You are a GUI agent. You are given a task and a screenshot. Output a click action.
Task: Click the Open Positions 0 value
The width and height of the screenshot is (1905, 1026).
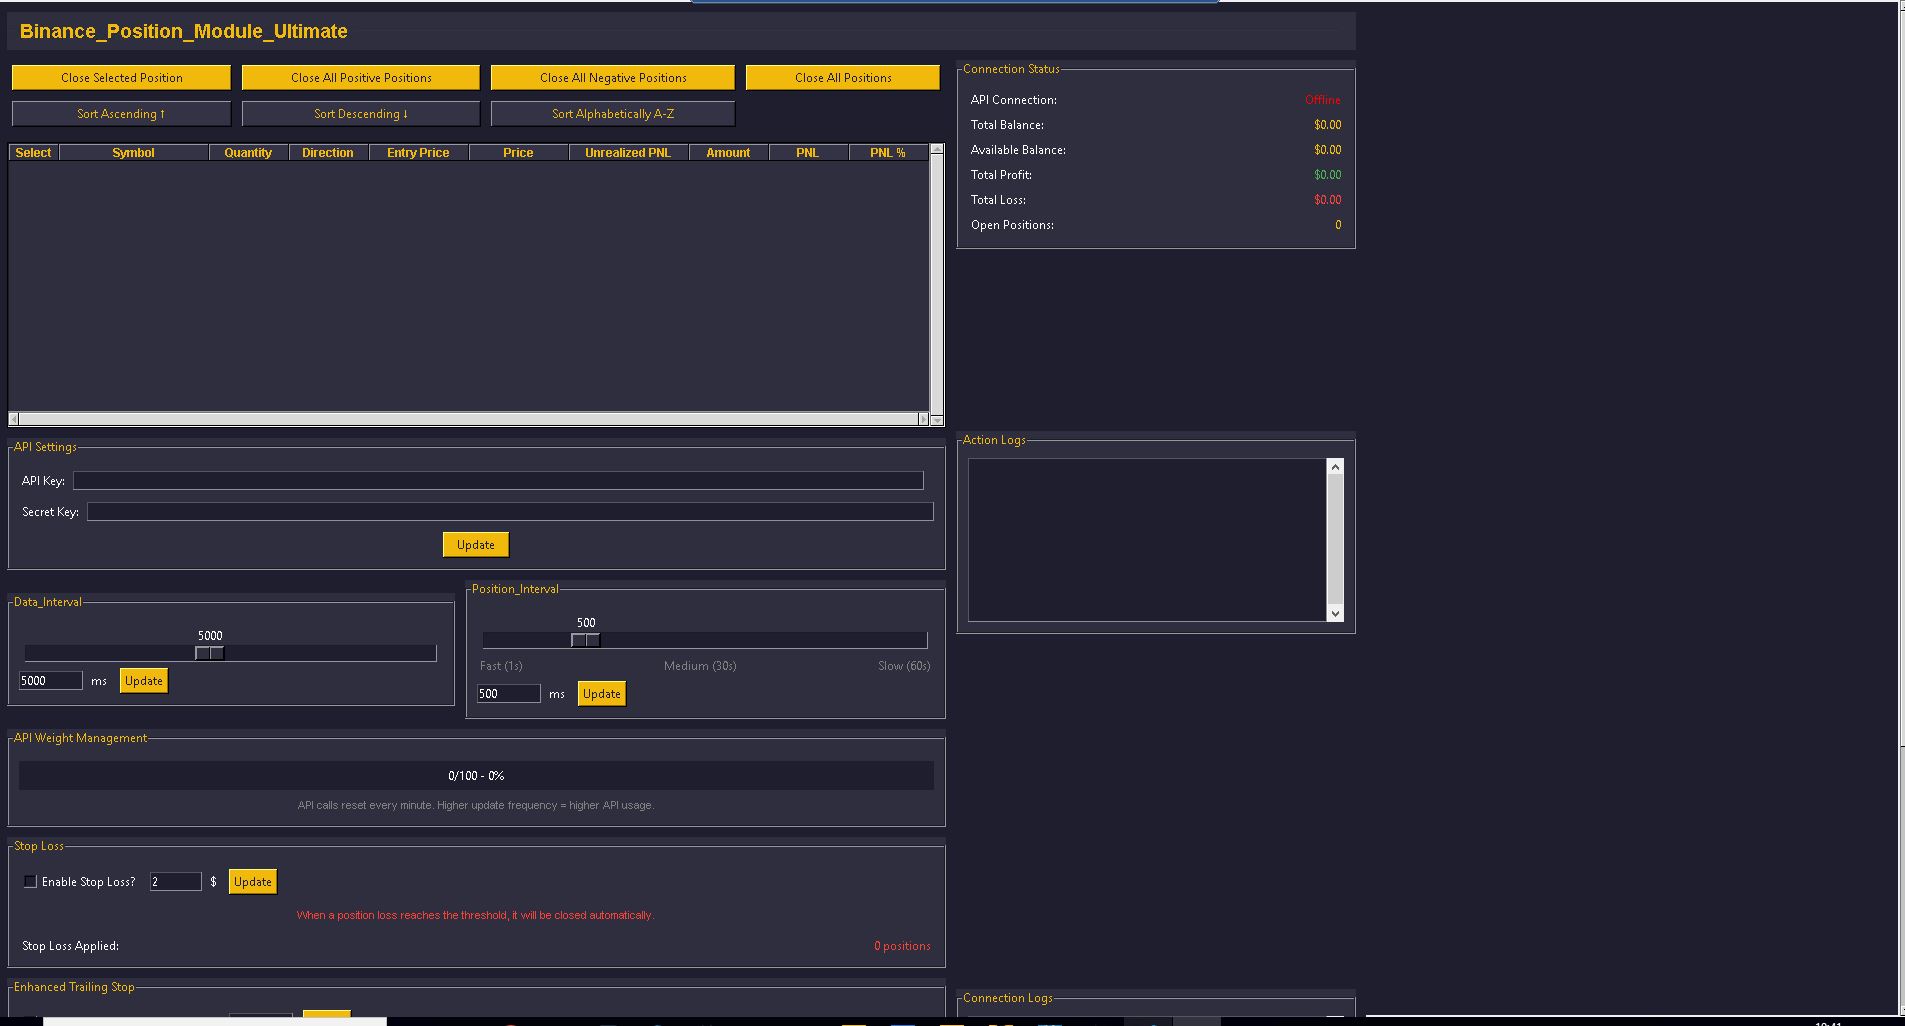click(x=1338, y=225)
